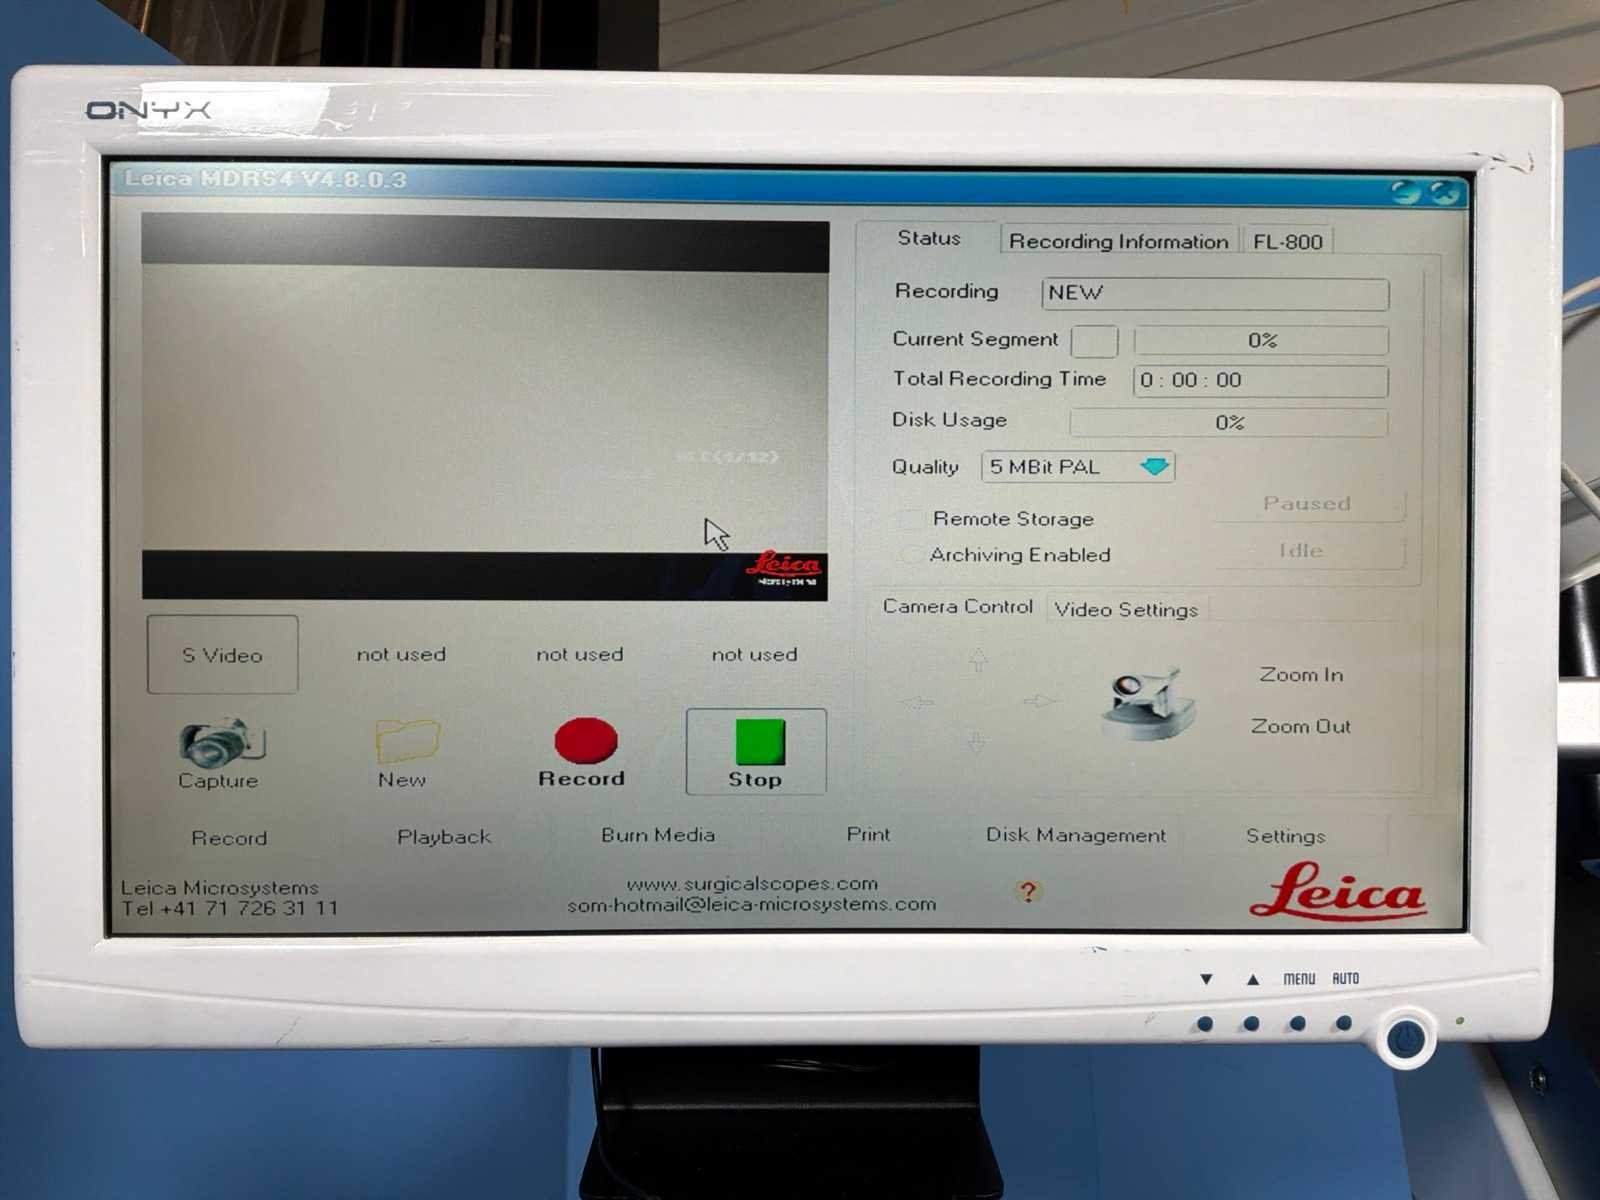
Task: Click the camera pan left arrow
Action: 918,703
